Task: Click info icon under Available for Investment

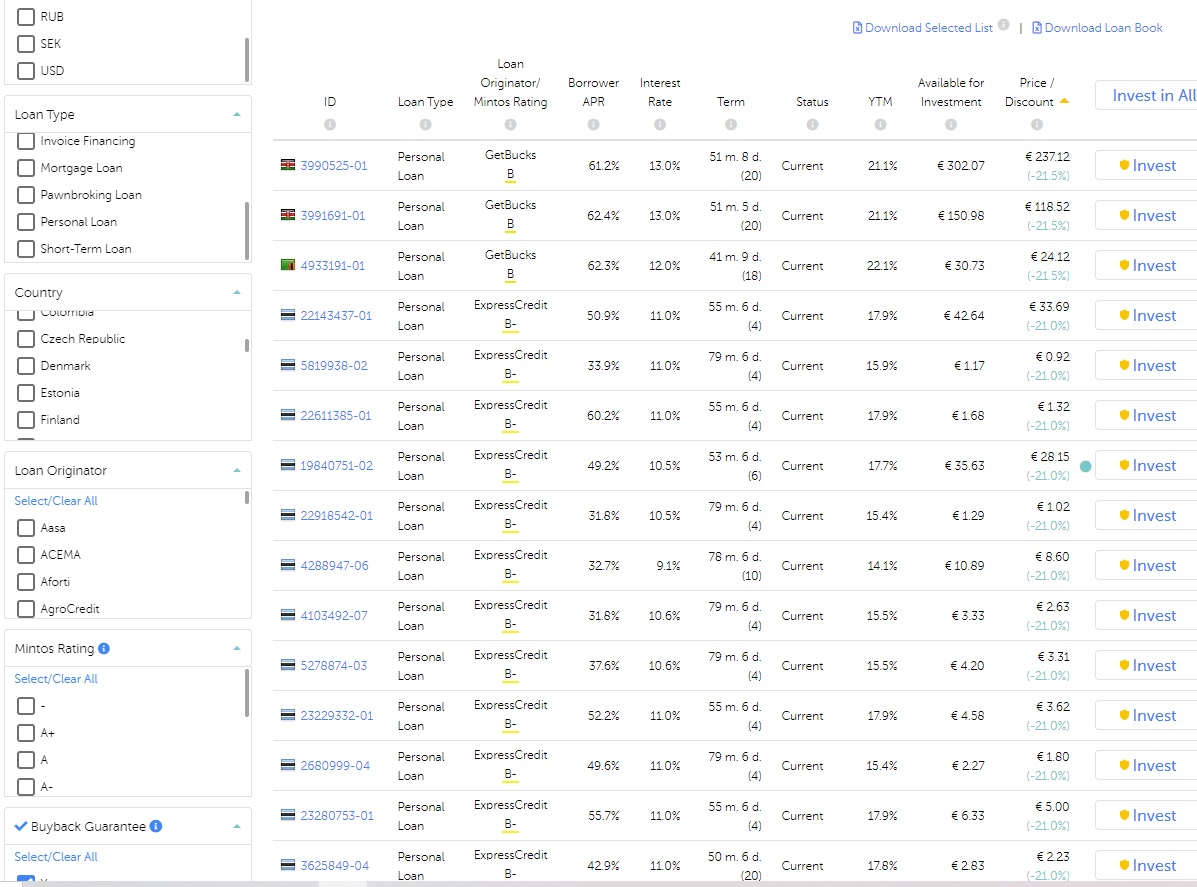Action: 950,124
